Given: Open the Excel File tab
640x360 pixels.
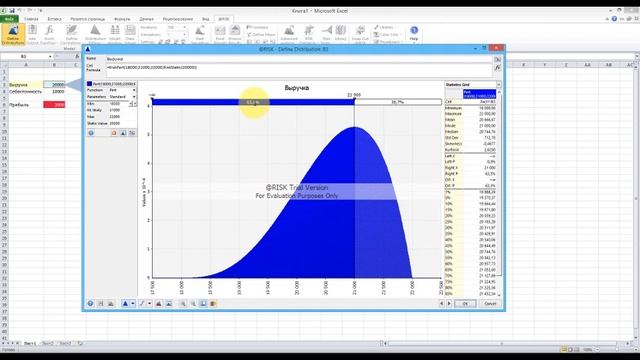Looking at the screenshot, I should [x=9, y=19].
